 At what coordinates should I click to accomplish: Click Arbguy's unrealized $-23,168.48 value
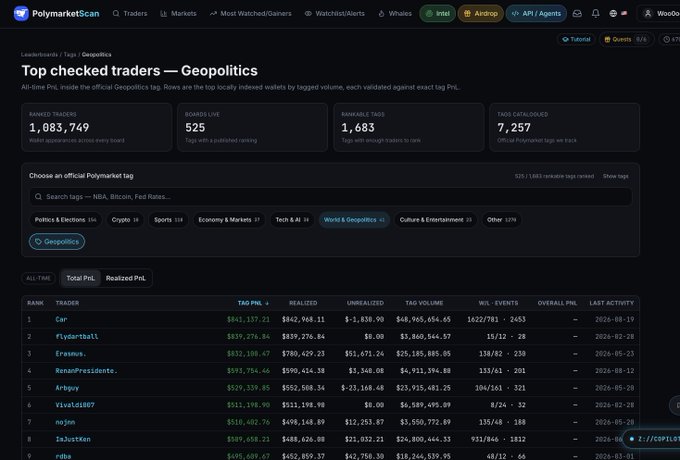(x=362, y=388)
